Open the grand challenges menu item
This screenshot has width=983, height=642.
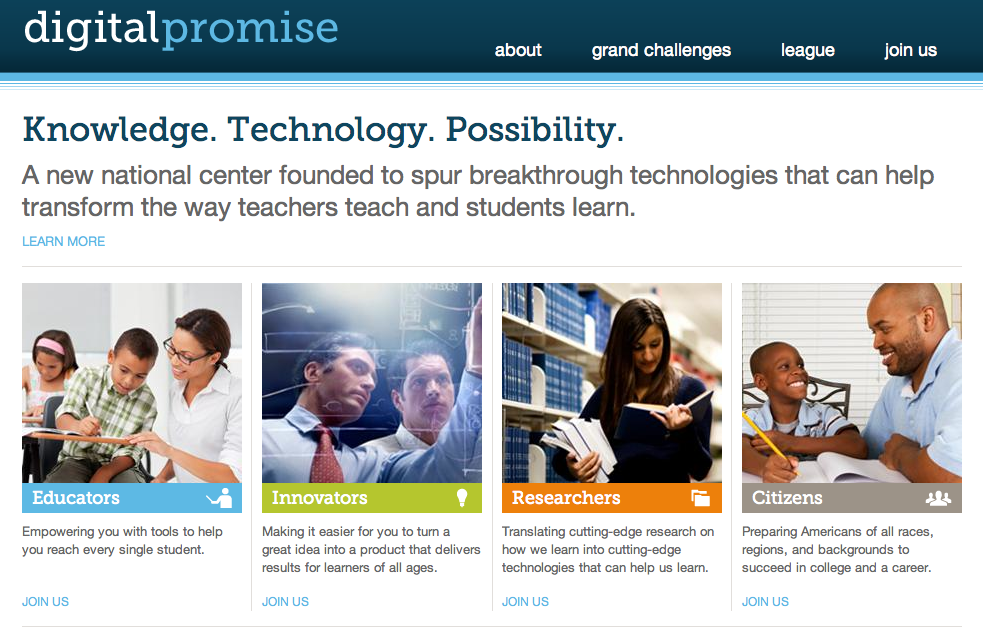pyautogui.click(x=661, y=50)
